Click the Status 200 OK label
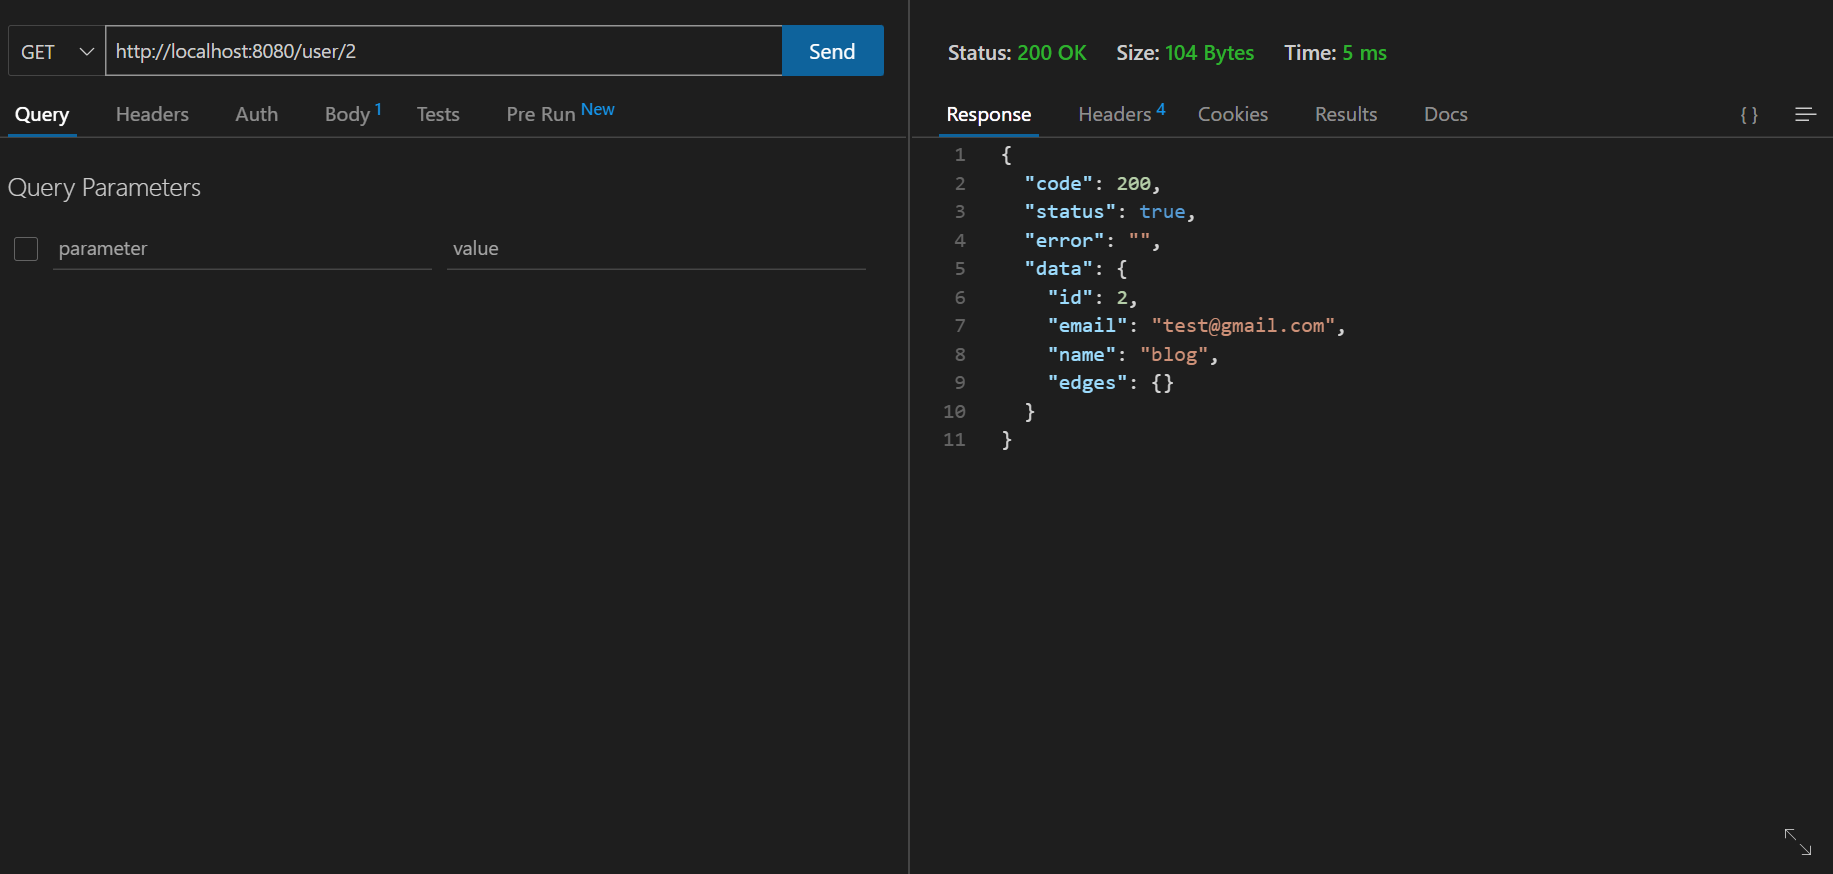 1017,53
